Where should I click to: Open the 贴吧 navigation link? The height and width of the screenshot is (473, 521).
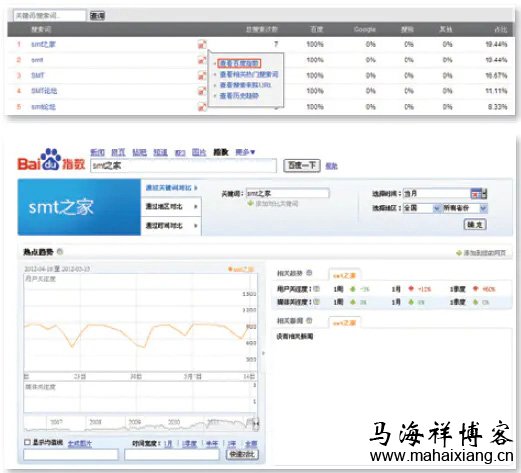click(139, 152)
